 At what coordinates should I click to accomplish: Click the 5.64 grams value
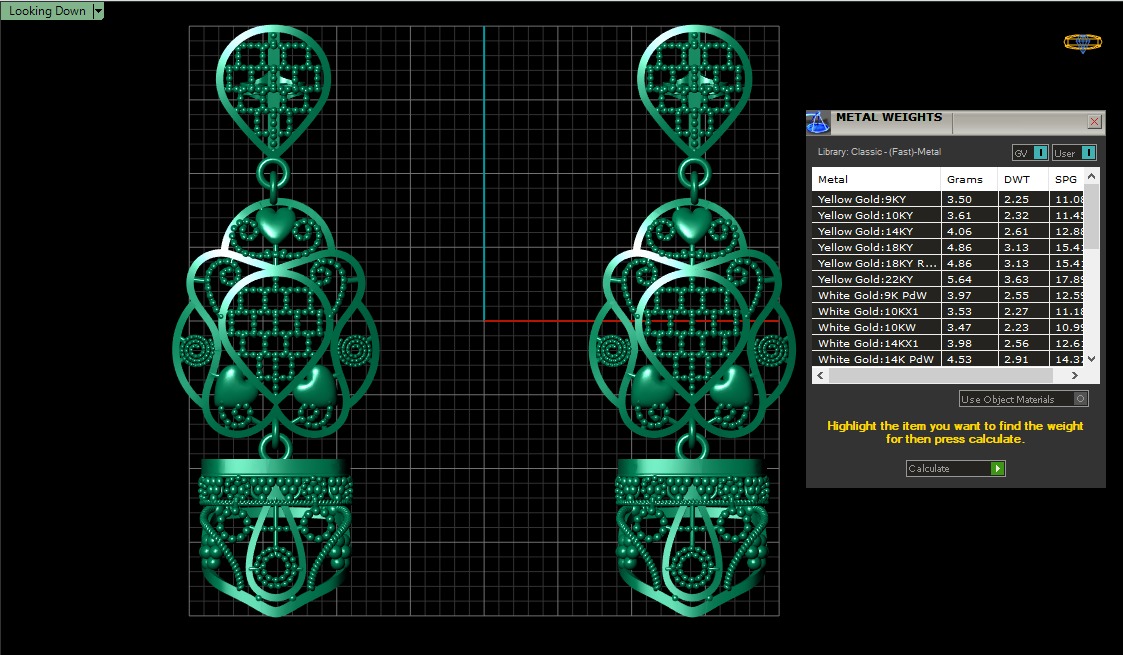coord(959,279)
